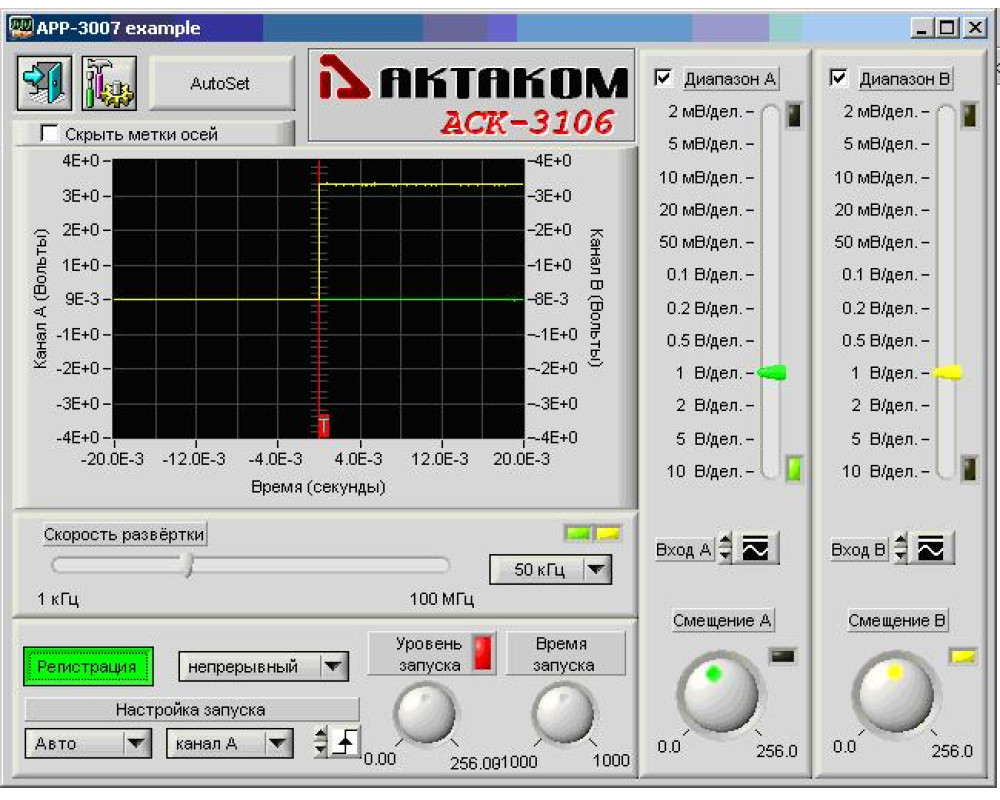The height and width of the screenshot is (800, 1000).
Task: Click the 'Смещение А' offset knob
Action: click(719, 693)
